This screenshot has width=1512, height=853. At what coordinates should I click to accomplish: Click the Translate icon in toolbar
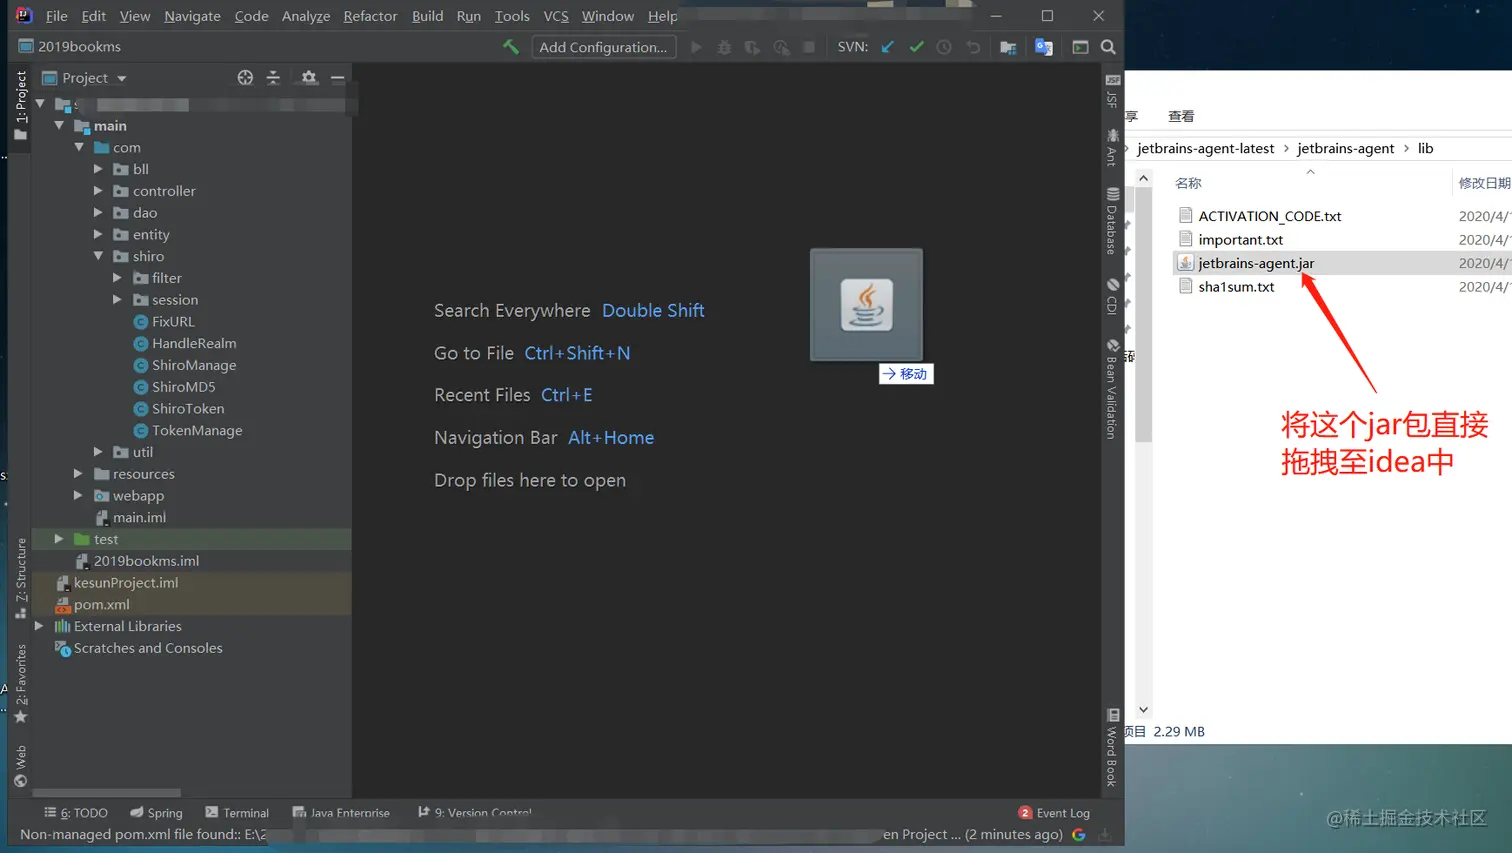(1044, 47)
